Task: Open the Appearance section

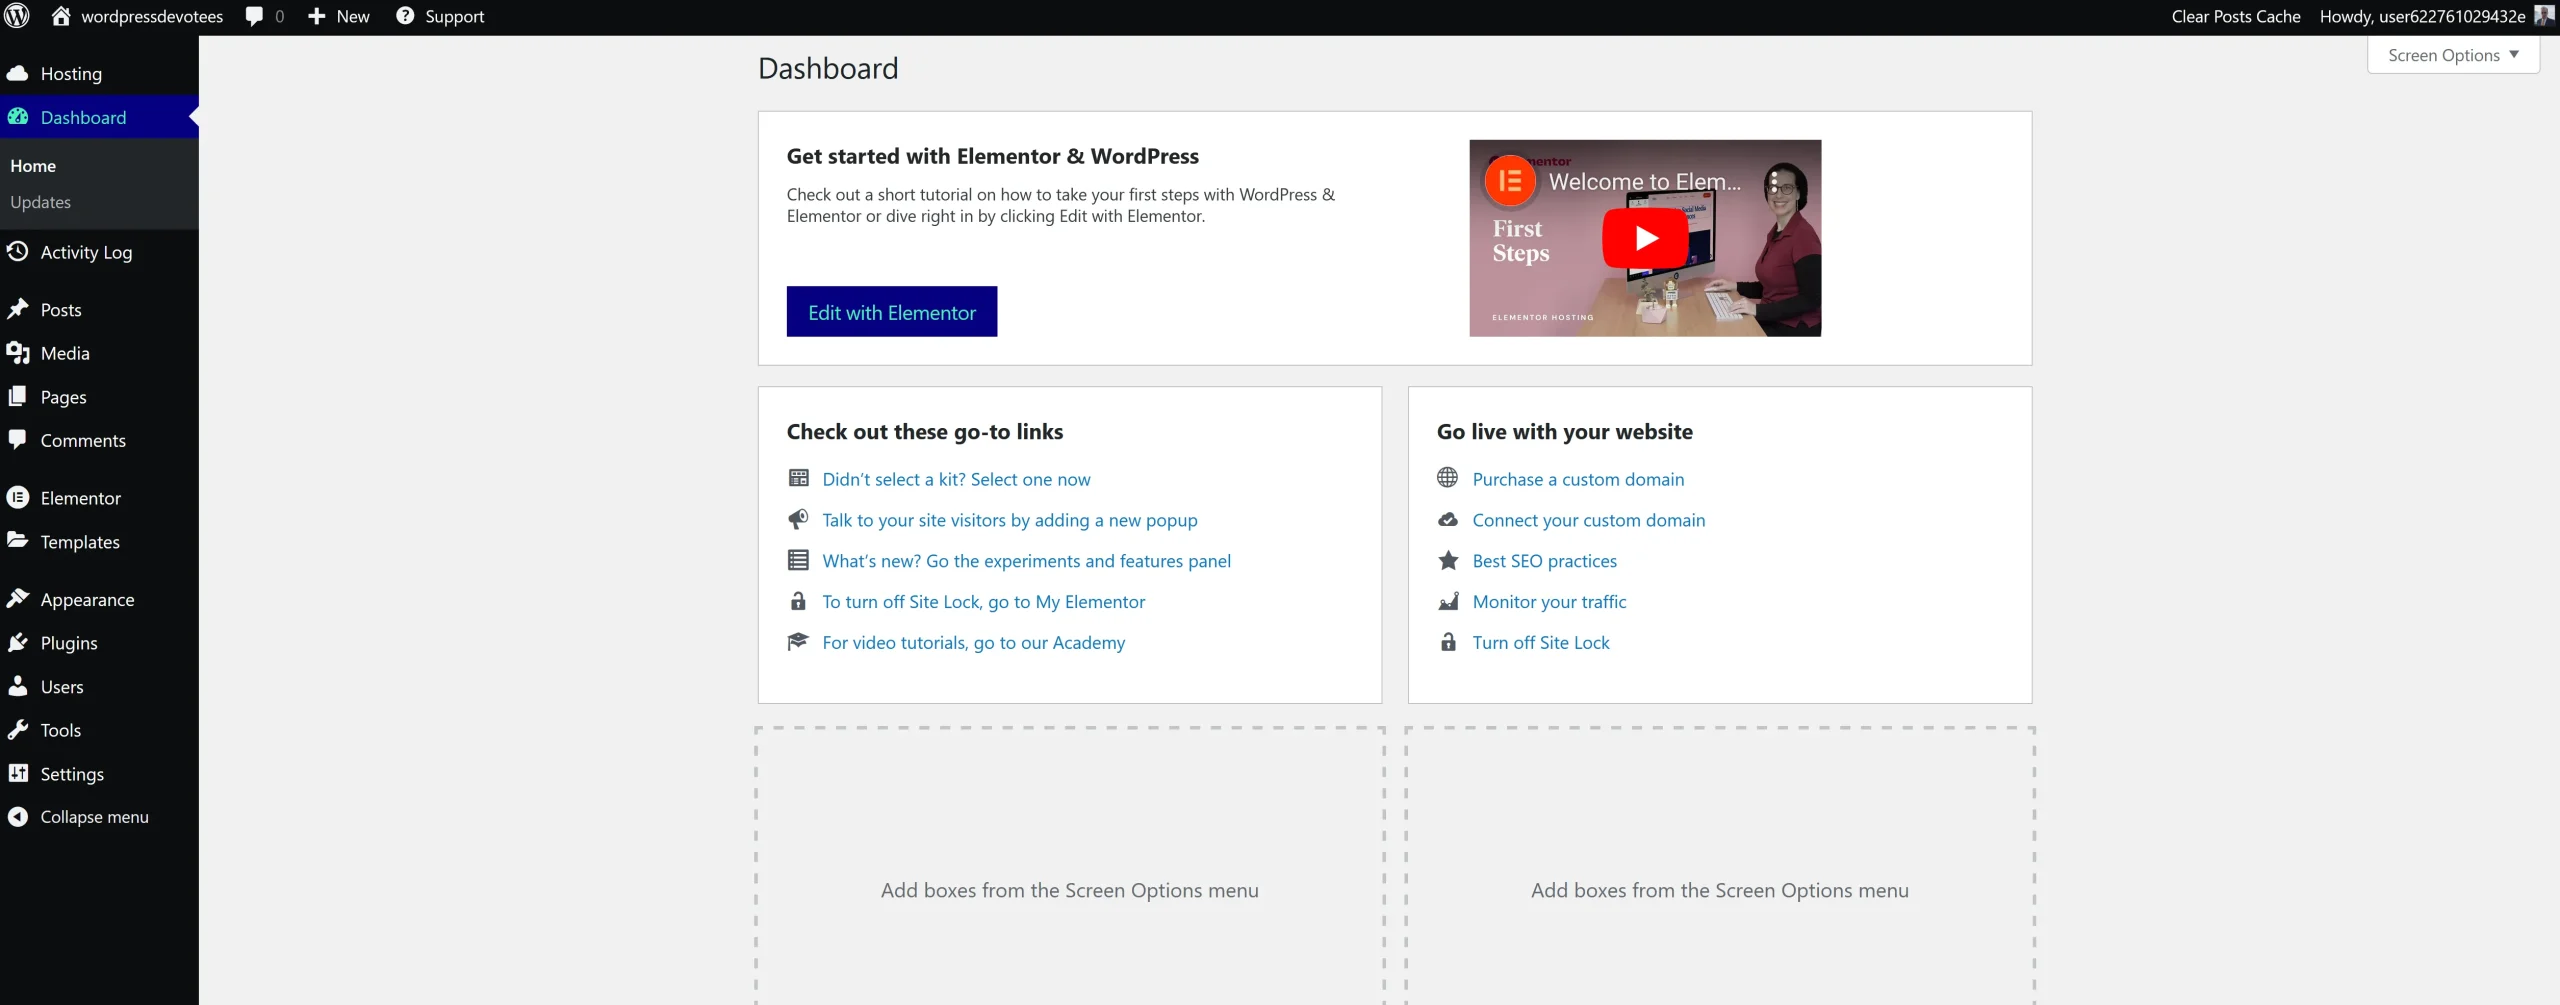Action: [x=87, y=598]
